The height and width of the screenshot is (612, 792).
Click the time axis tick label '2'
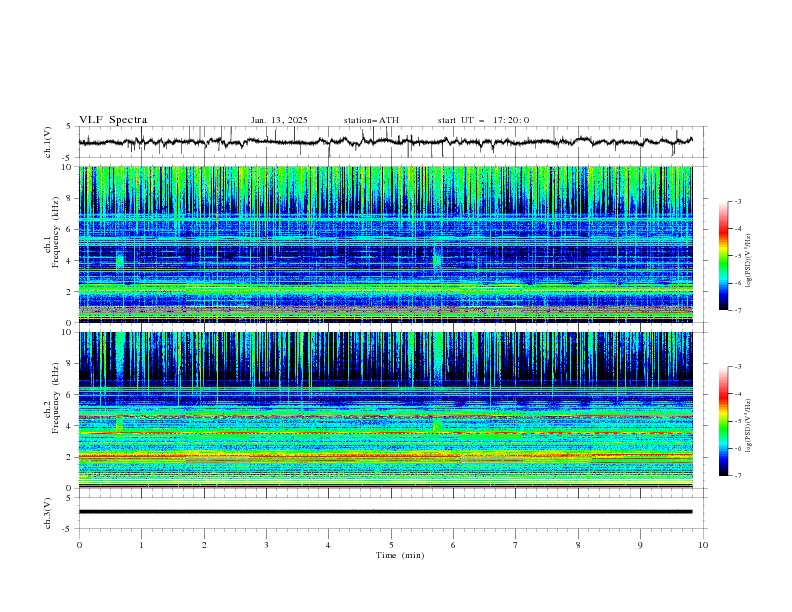[x=204, y=545]
